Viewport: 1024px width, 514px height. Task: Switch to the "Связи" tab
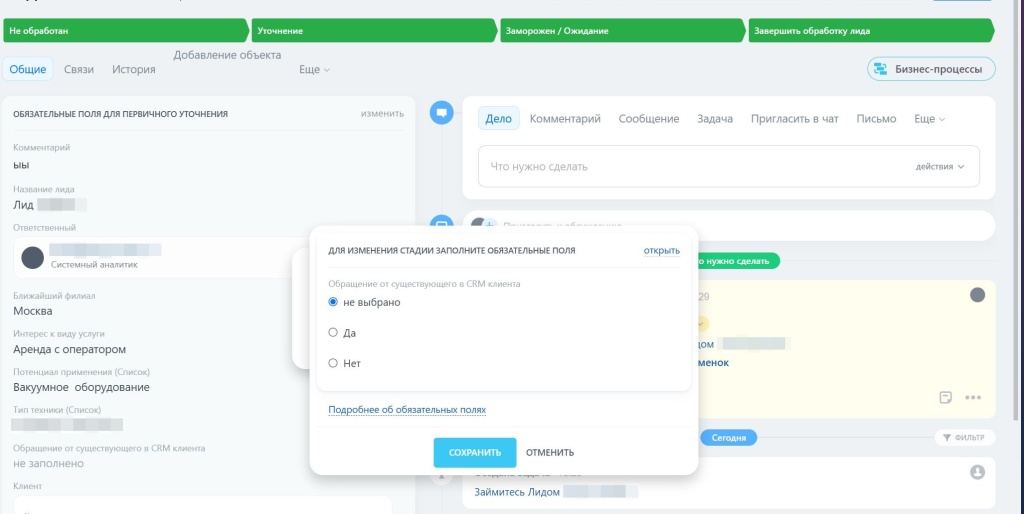pyautogui.click(x=79, y=69)
